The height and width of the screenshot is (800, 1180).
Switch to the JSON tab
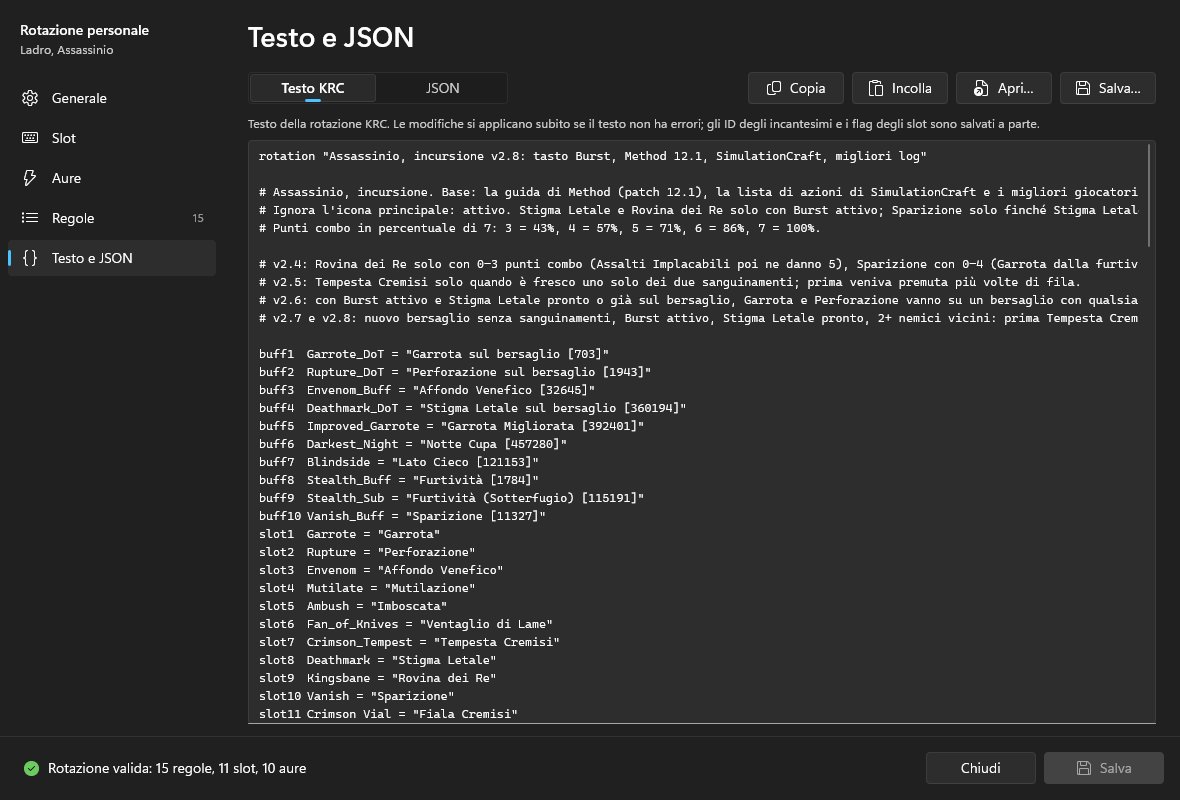442,88
